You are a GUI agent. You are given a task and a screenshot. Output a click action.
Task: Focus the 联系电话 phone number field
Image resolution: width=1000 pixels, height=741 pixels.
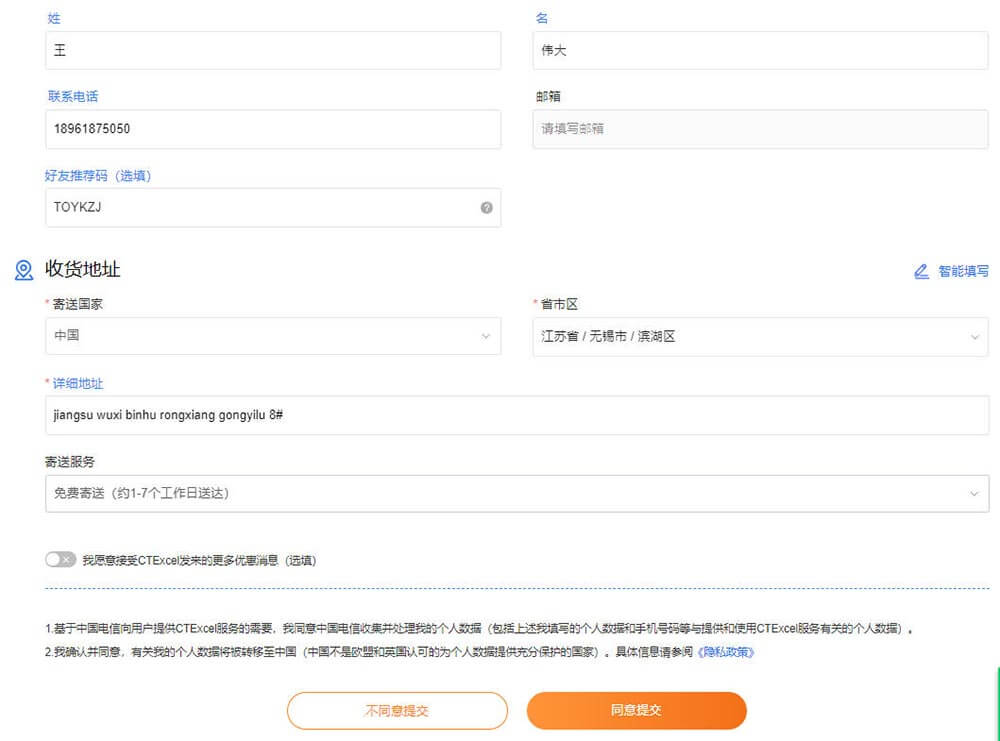272,129
